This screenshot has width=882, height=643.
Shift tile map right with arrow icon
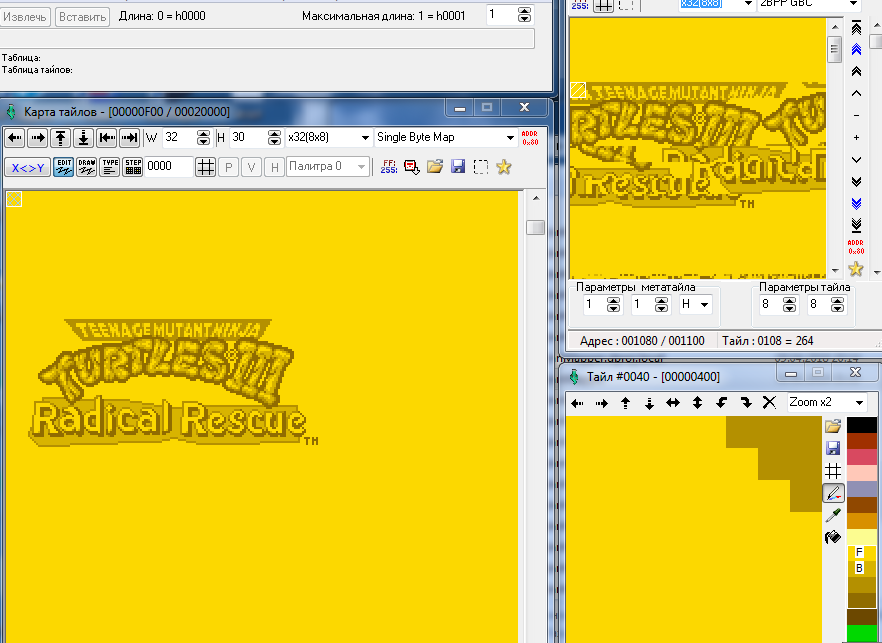(38, 138)
